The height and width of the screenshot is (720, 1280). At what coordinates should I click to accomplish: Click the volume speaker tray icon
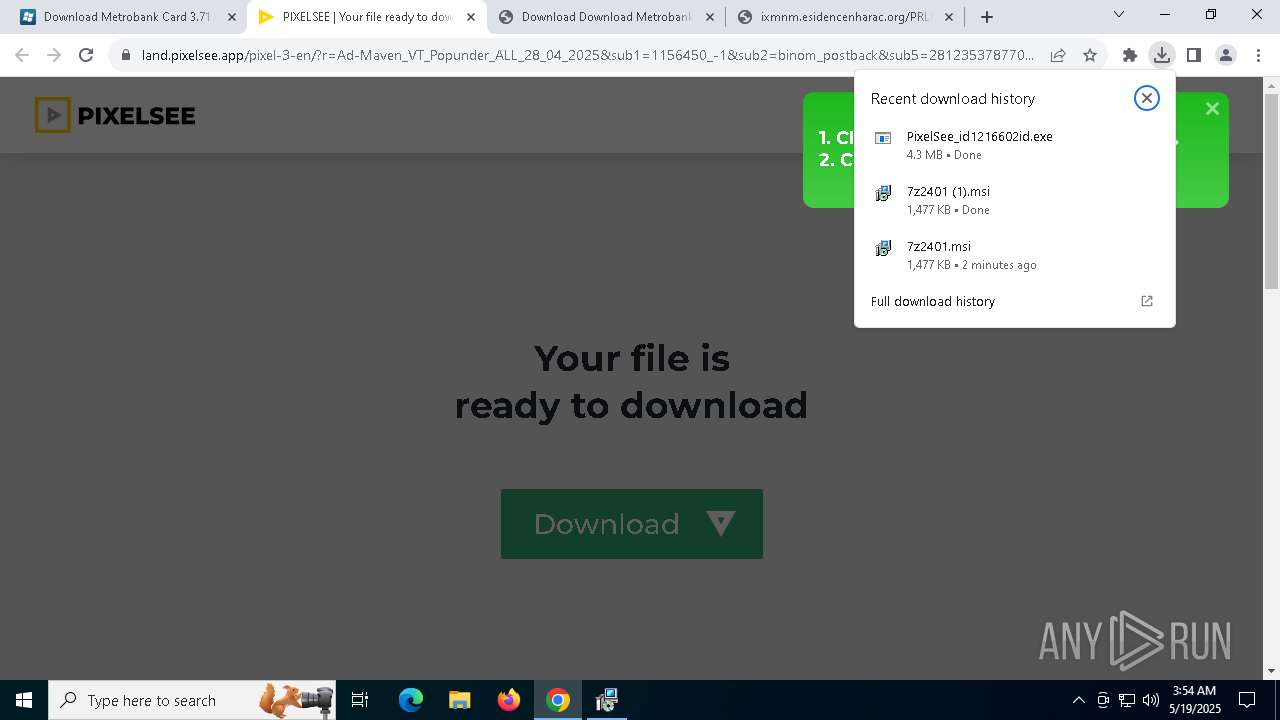pos(1150,700)
